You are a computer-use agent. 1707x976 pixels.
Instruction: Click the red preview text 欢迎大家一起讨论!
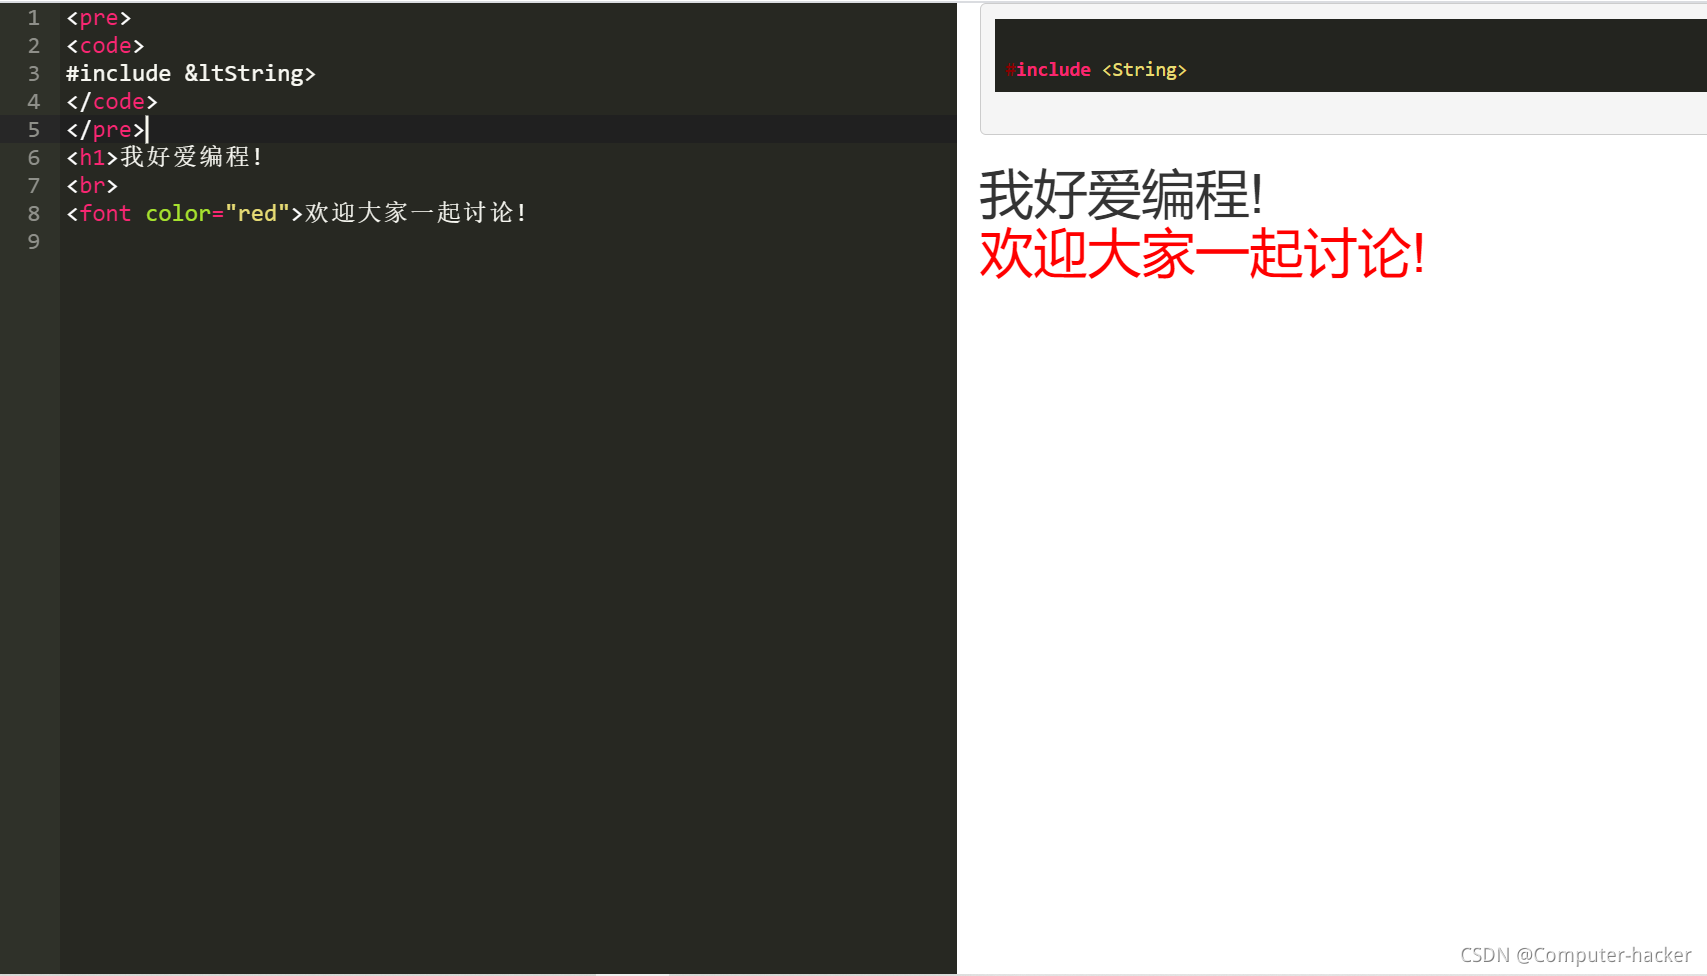click(x=1200, y=256)
